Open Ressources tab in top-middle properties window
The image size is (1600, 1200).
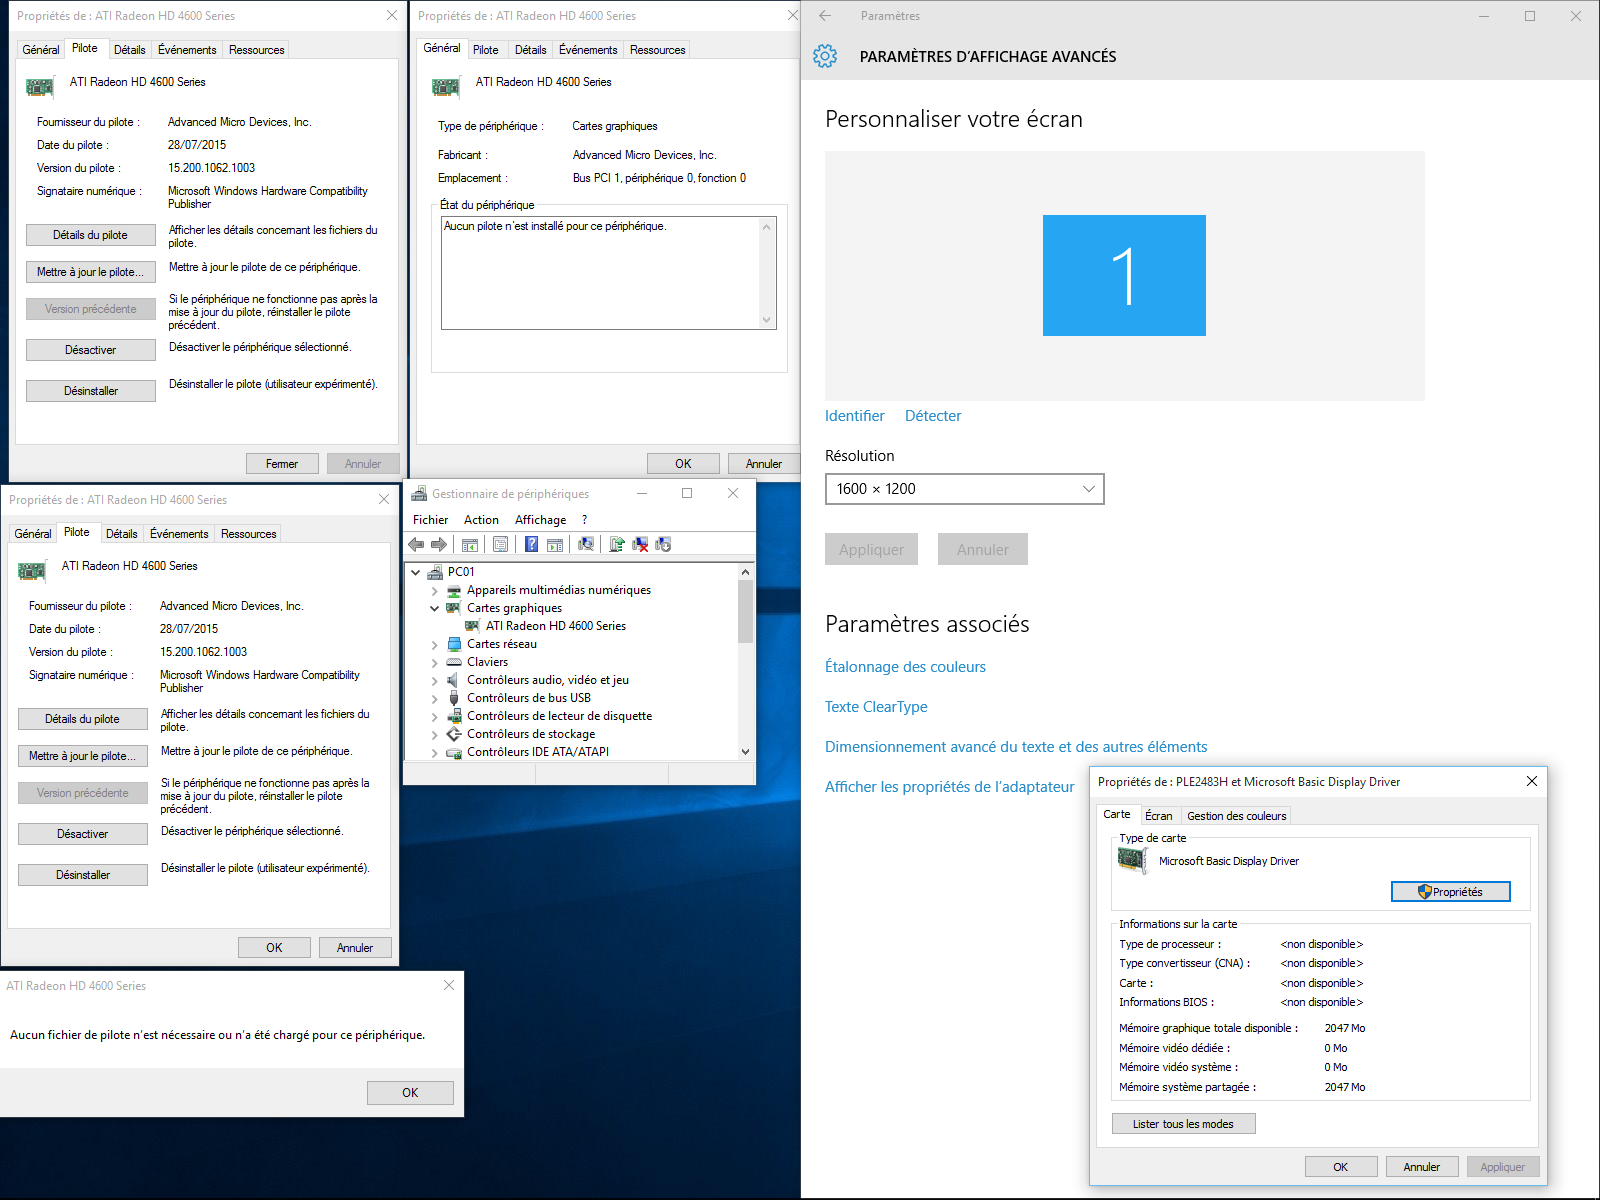(x=658, y=50)
